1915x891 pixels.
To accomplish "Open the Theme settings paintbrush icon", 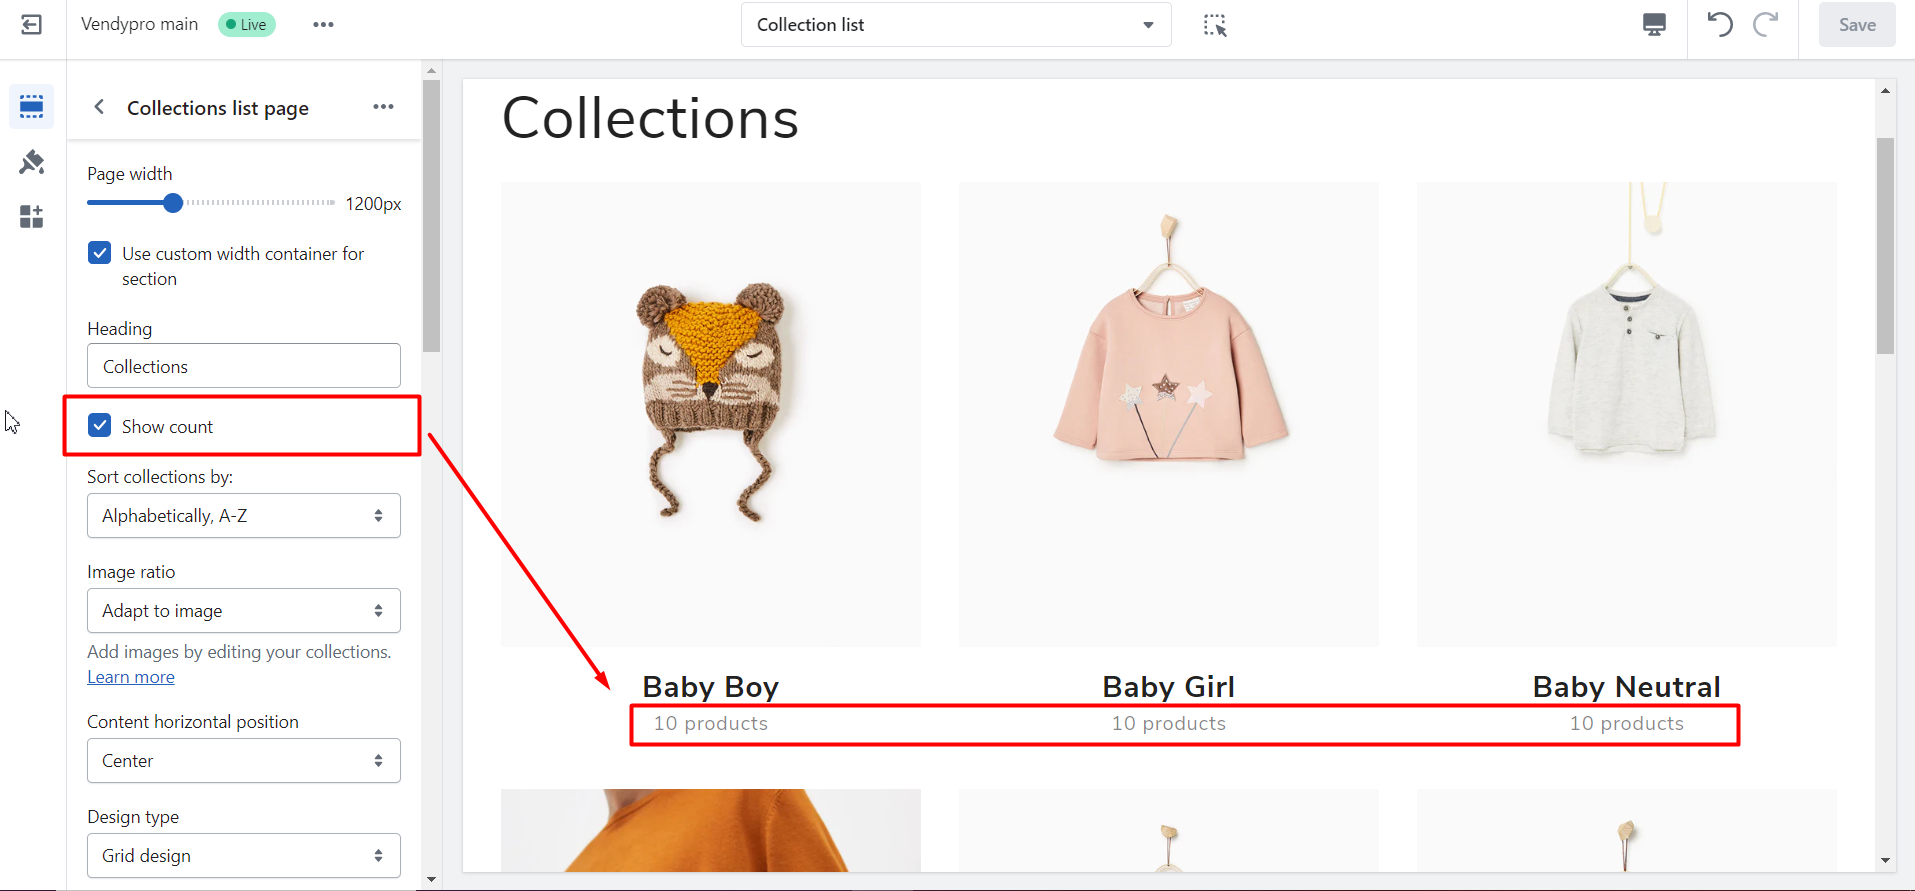I will tap(32, 162).
